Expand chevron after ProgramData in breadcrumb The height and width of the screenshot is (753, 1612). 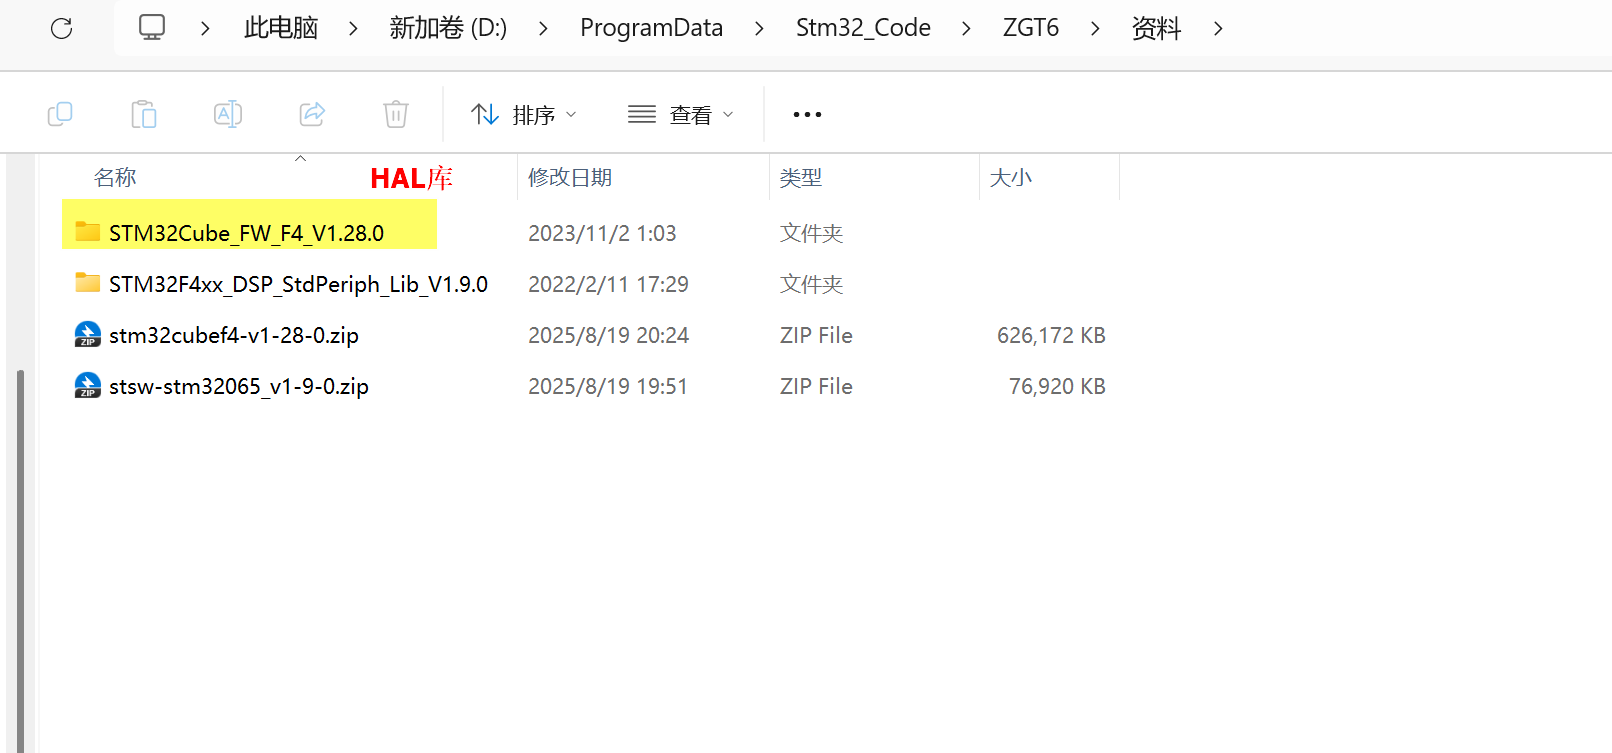(759, 29)
